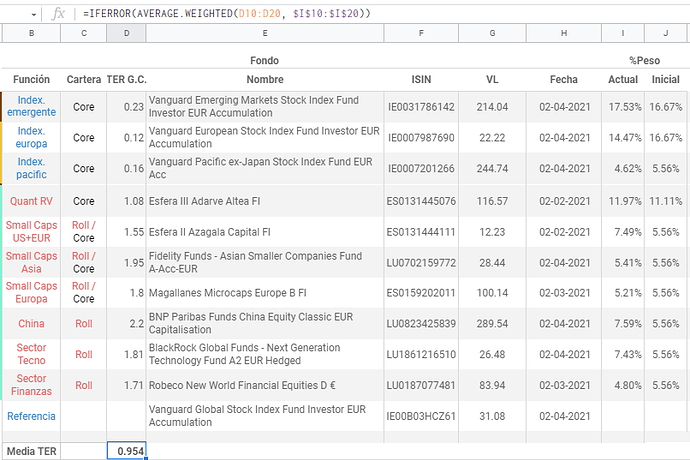Viewport: 690px width, 460px height.
Task: Click the %Peso header cell
Action: coord(646,61)
